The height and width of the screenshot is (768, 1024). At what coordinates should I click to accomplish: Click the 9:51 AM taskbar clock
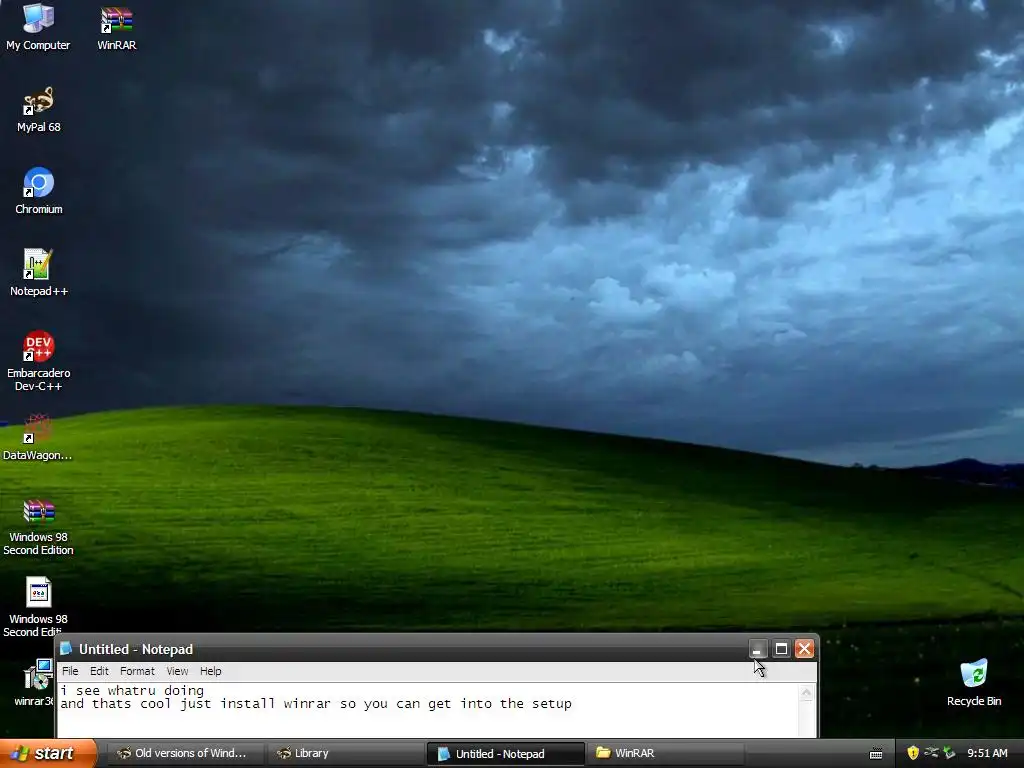(987, 754)
